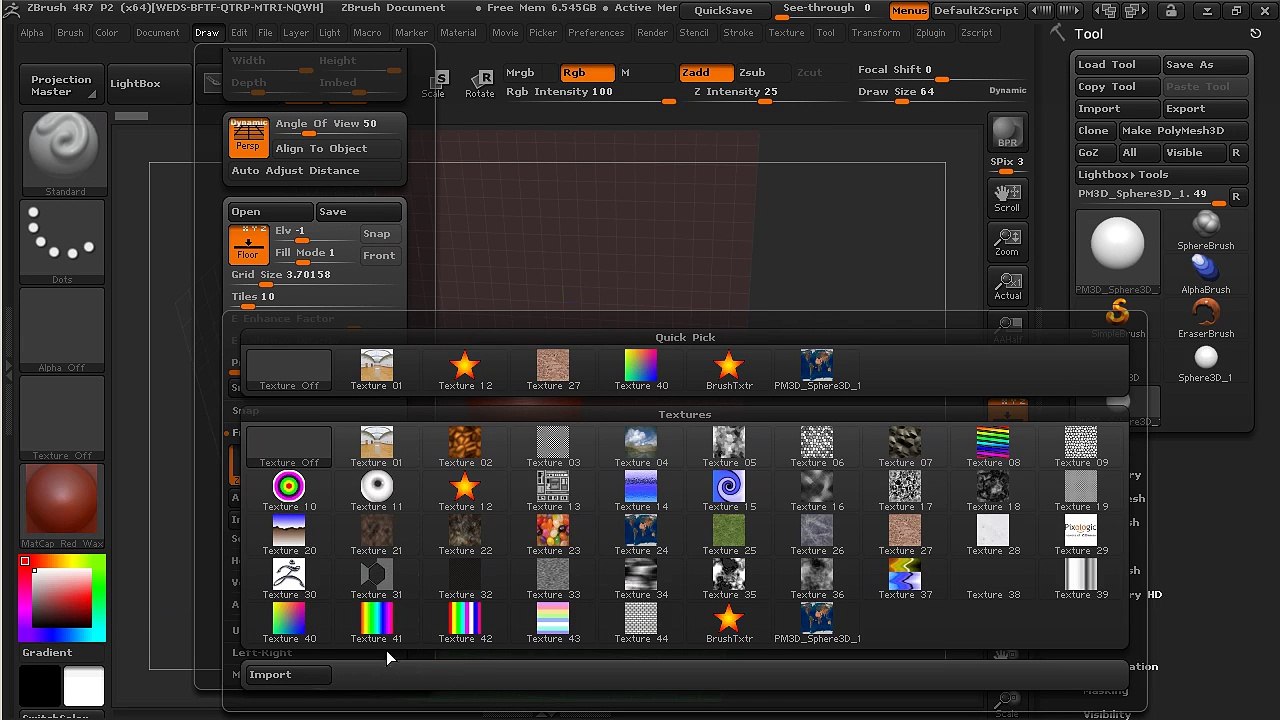Viewport: 1280px width, 720px height.
Task: Open the Stroke menu
Action: pyautogui.click(x=738, y=33)
